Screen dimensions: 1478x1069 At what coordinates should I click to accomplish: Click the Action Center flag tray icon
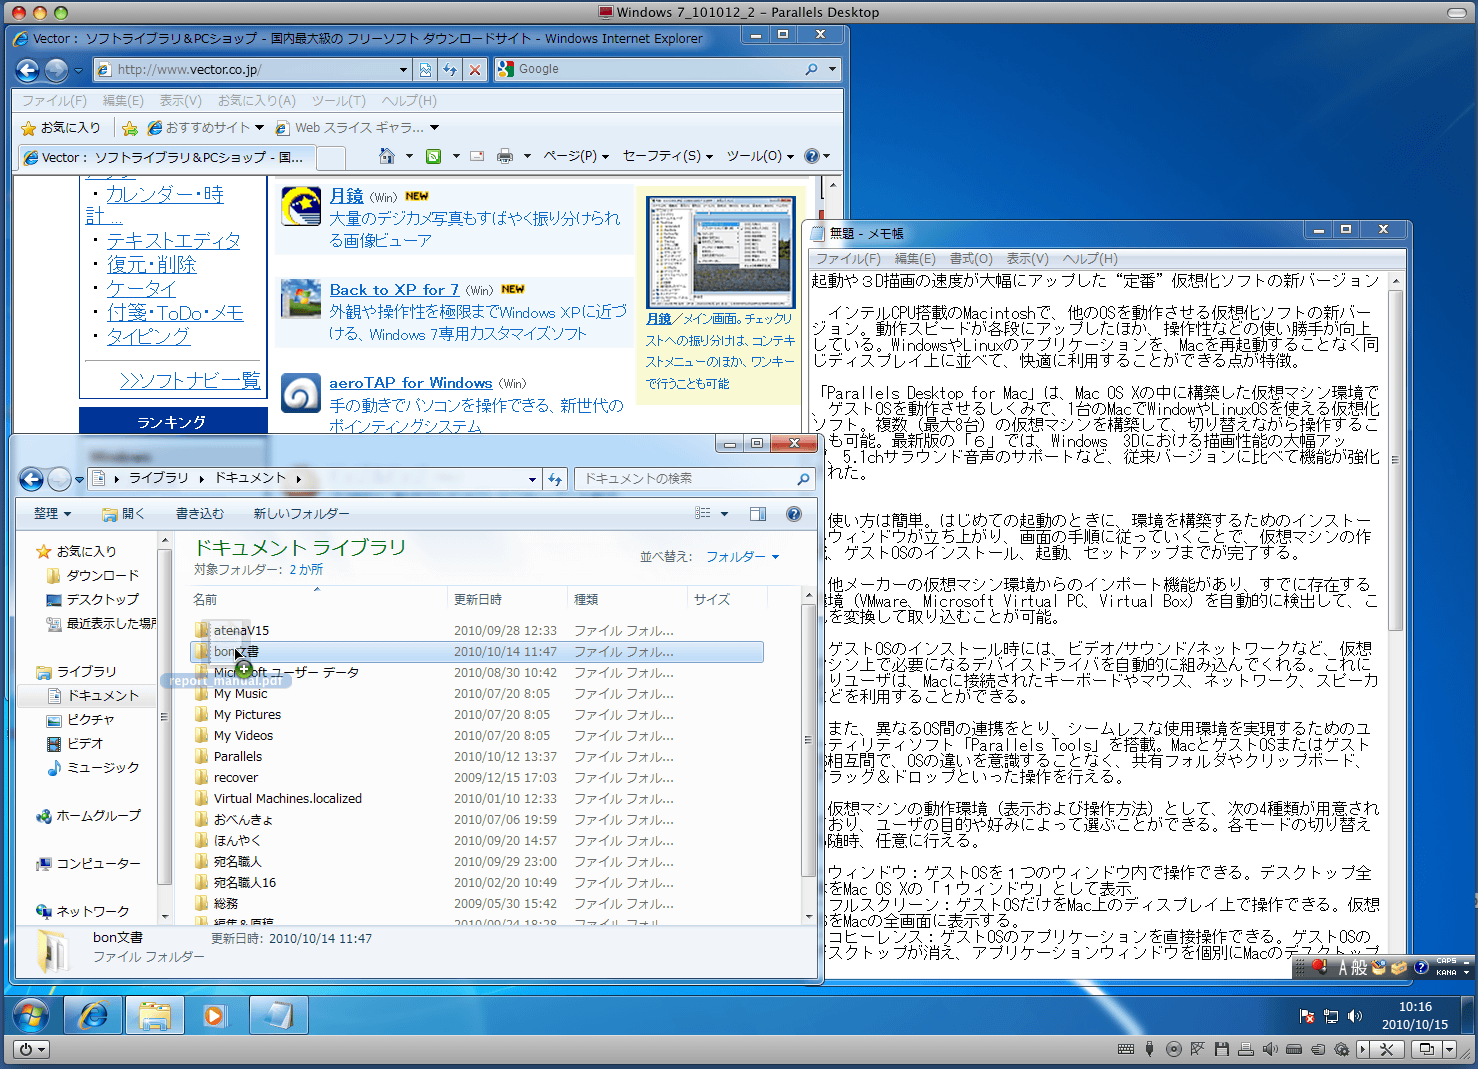pos(1307,1016)
